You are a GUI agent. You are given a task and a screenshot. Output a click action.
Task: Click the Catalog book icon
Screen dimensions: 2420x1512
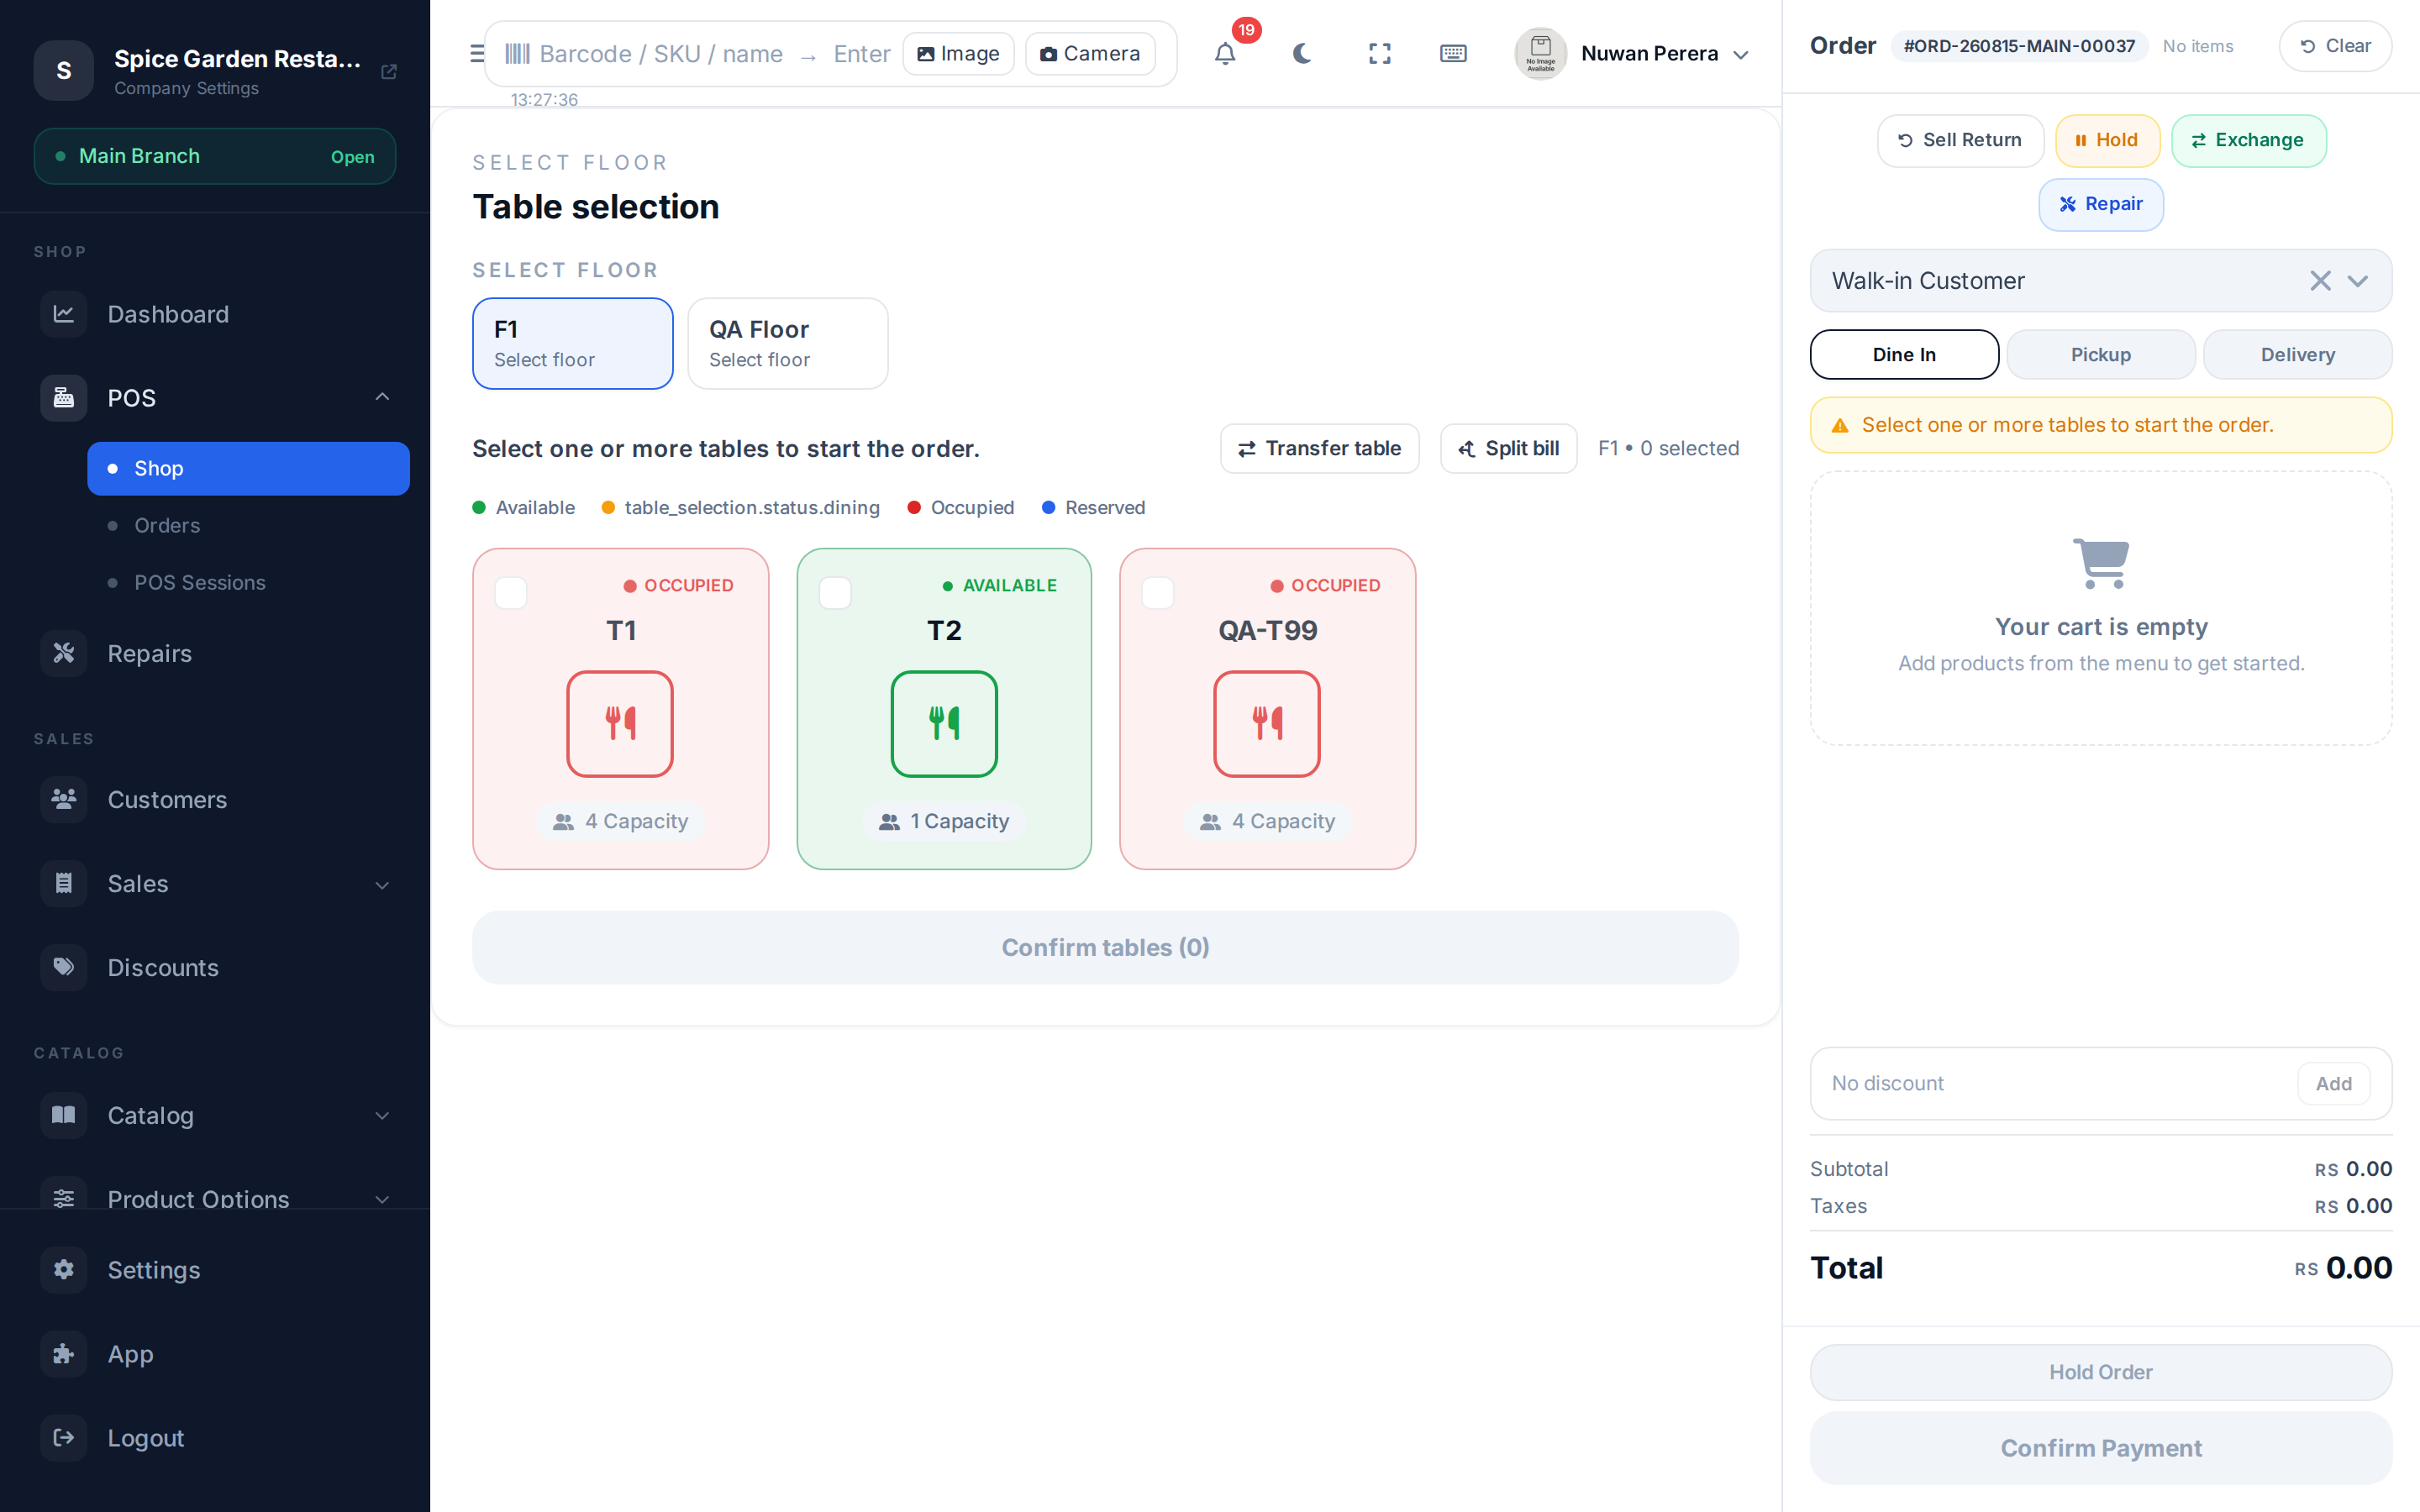(64, 1115)
